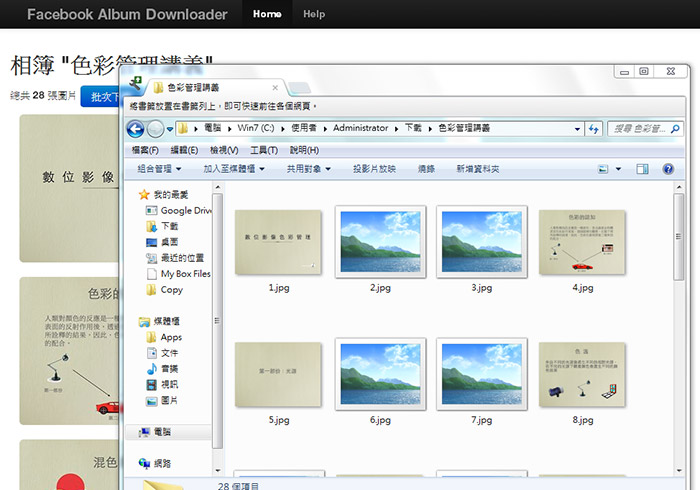
Task: Click the refresh icon beside address bar
Action: point(593,129)
